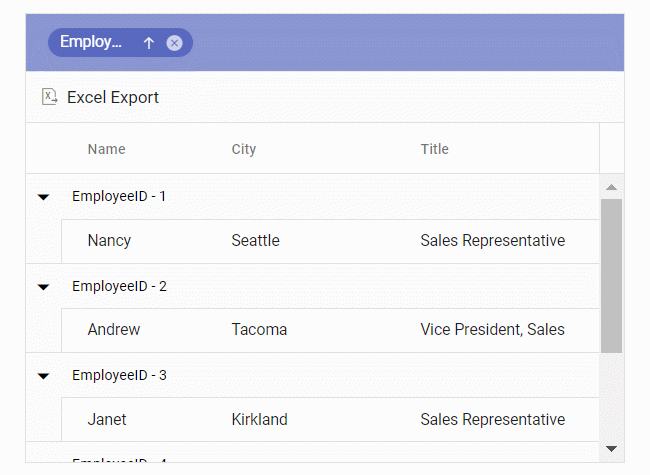Click the Excel Export button text
This screenshot has width=650, height=475.
pos(113,97)
